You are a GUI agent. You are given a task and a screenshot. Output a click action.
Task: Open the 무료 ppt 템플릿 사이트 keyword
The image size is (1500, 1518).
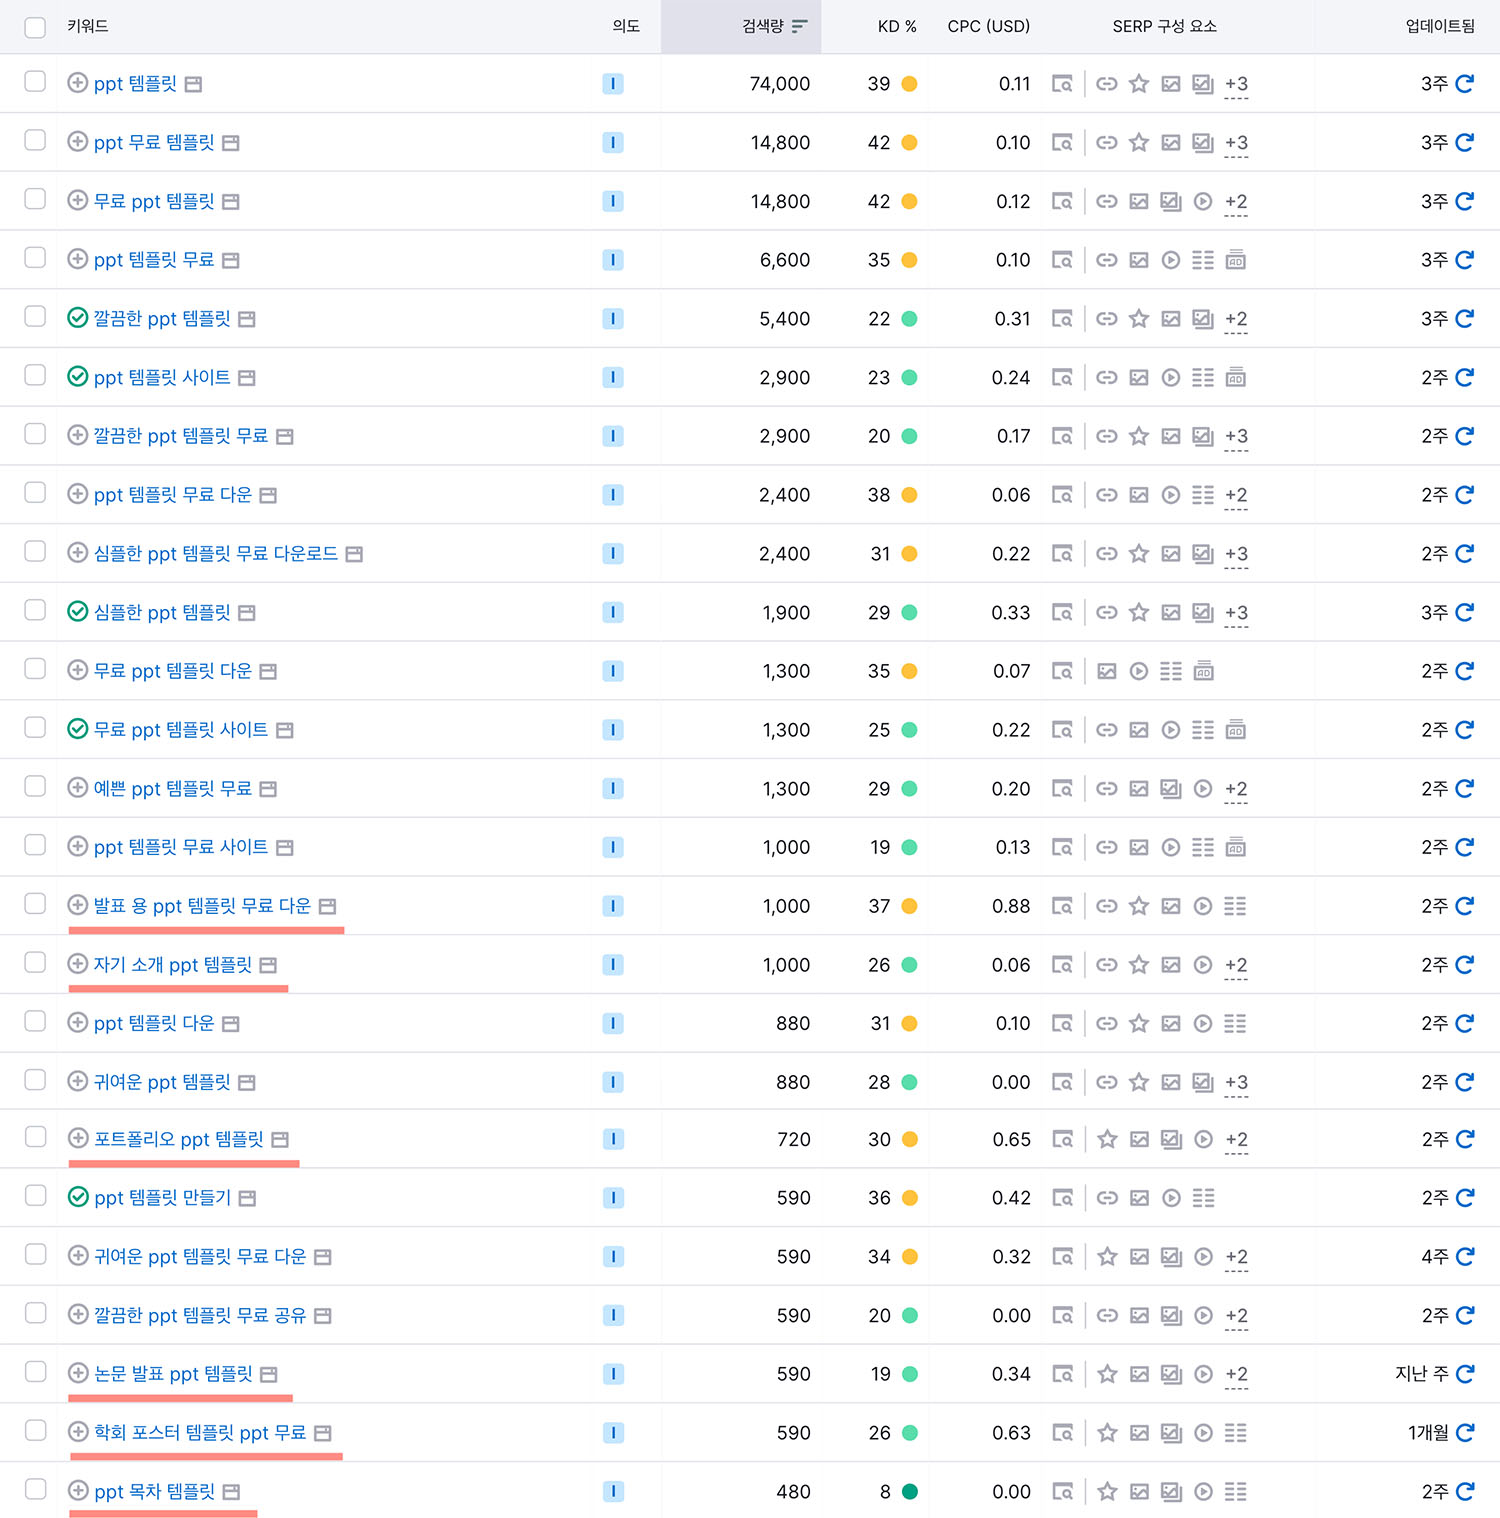pos(181,730)
